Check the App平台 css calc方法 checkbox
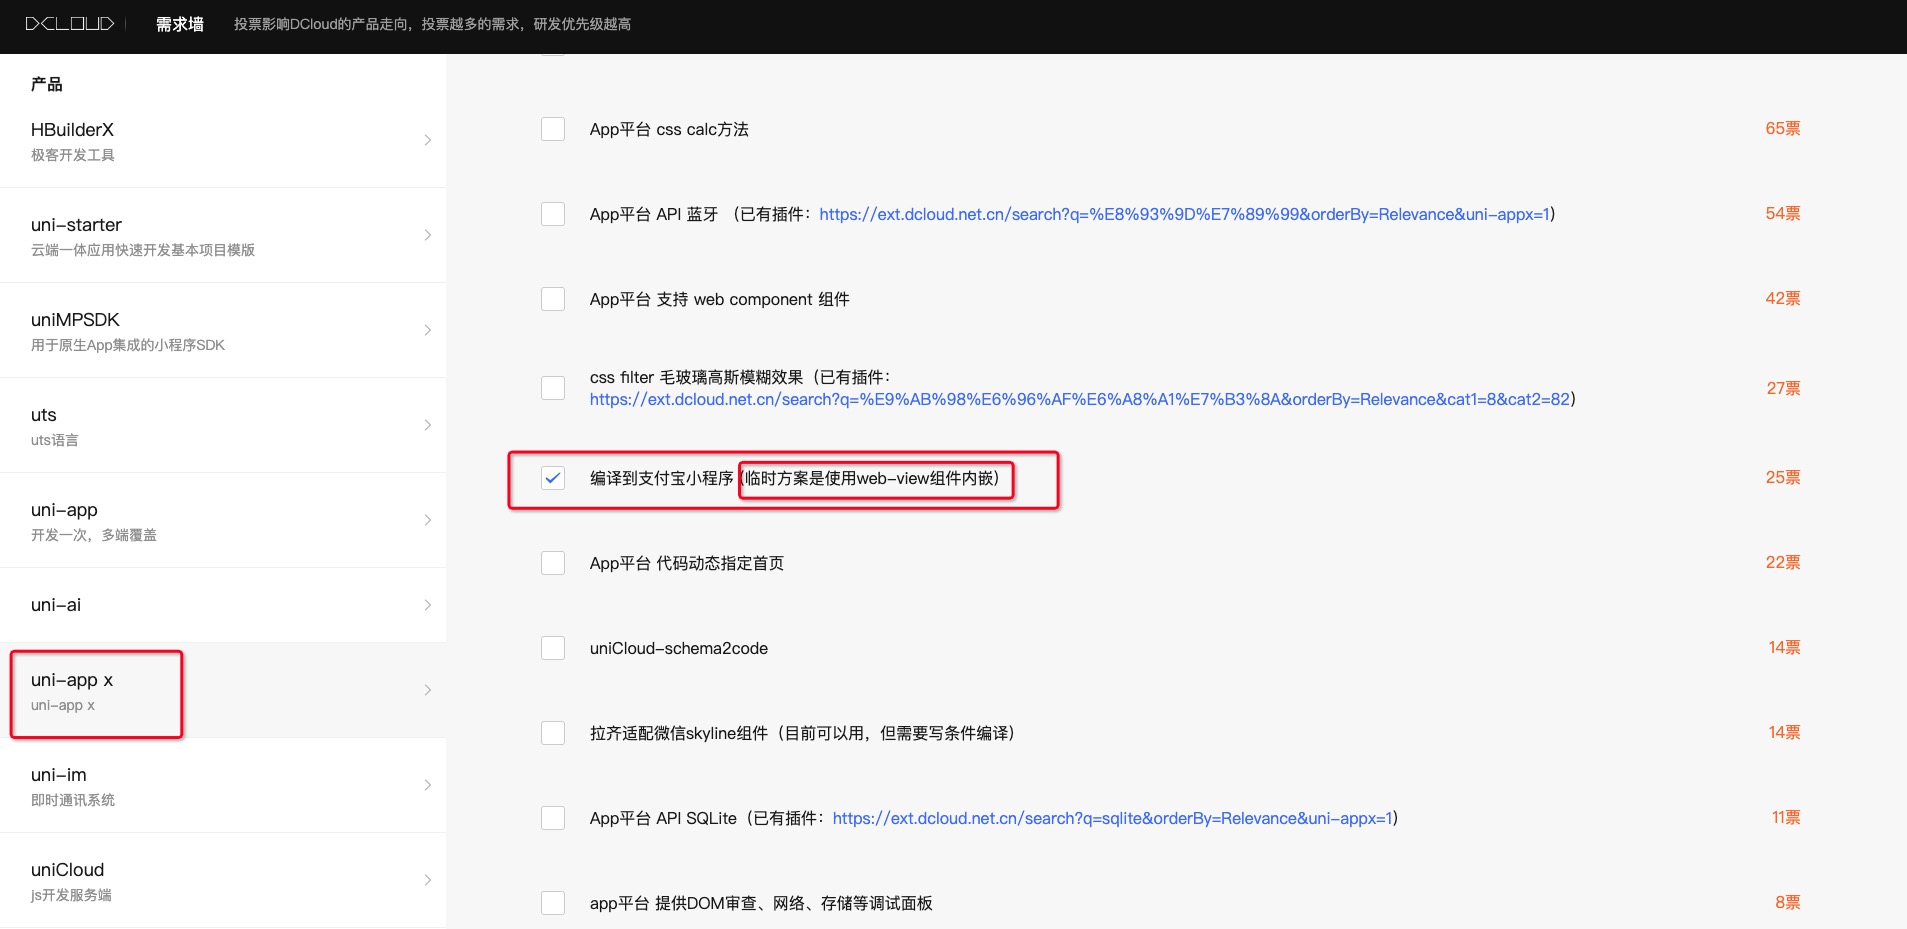This screenshot has width=1907, height=929. [x=553, y=129]
